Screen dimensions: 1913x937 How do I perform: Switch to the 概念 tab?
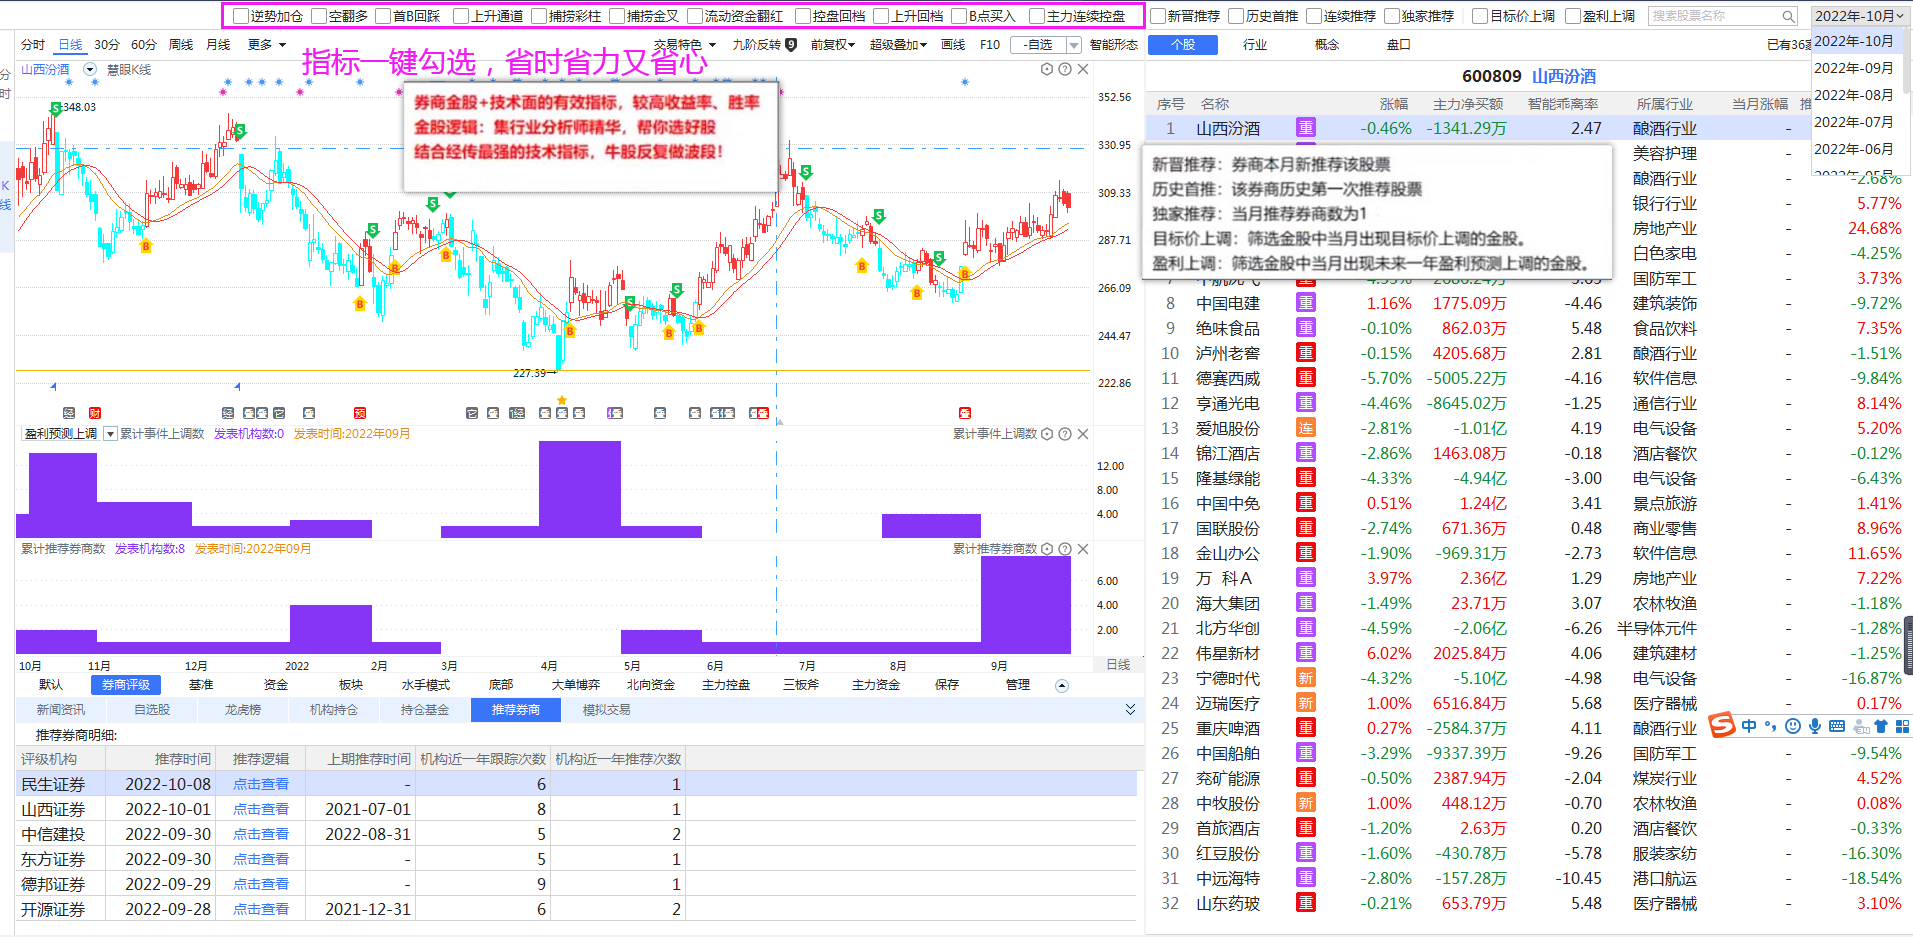click(1327, 45)
